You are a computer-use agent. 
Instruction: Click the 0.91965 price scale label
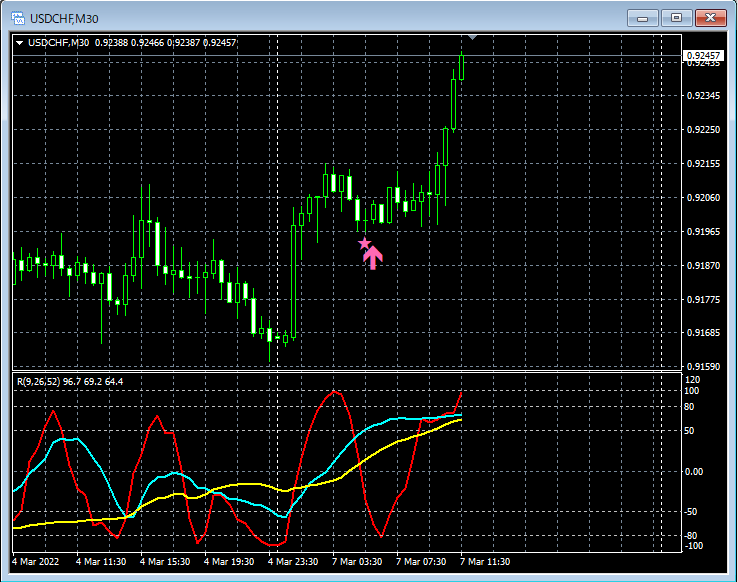[x=703, y=231]
